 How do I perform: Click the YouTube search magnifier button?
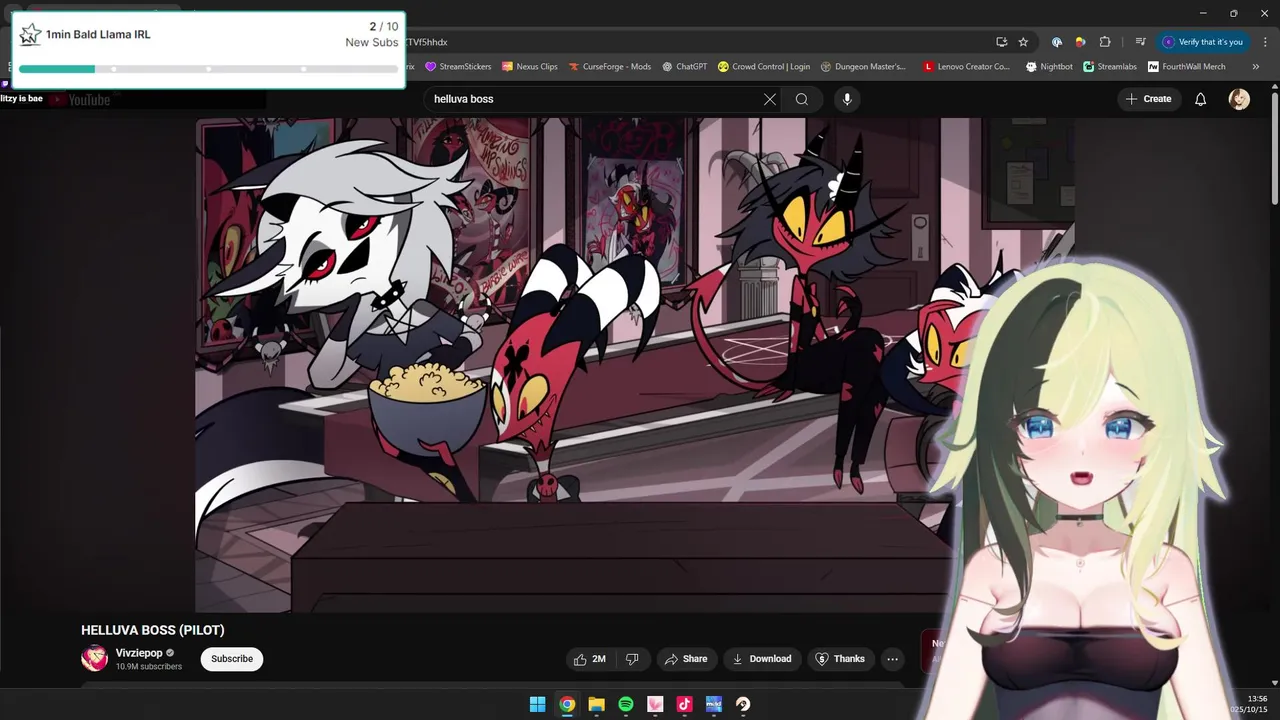802,99
